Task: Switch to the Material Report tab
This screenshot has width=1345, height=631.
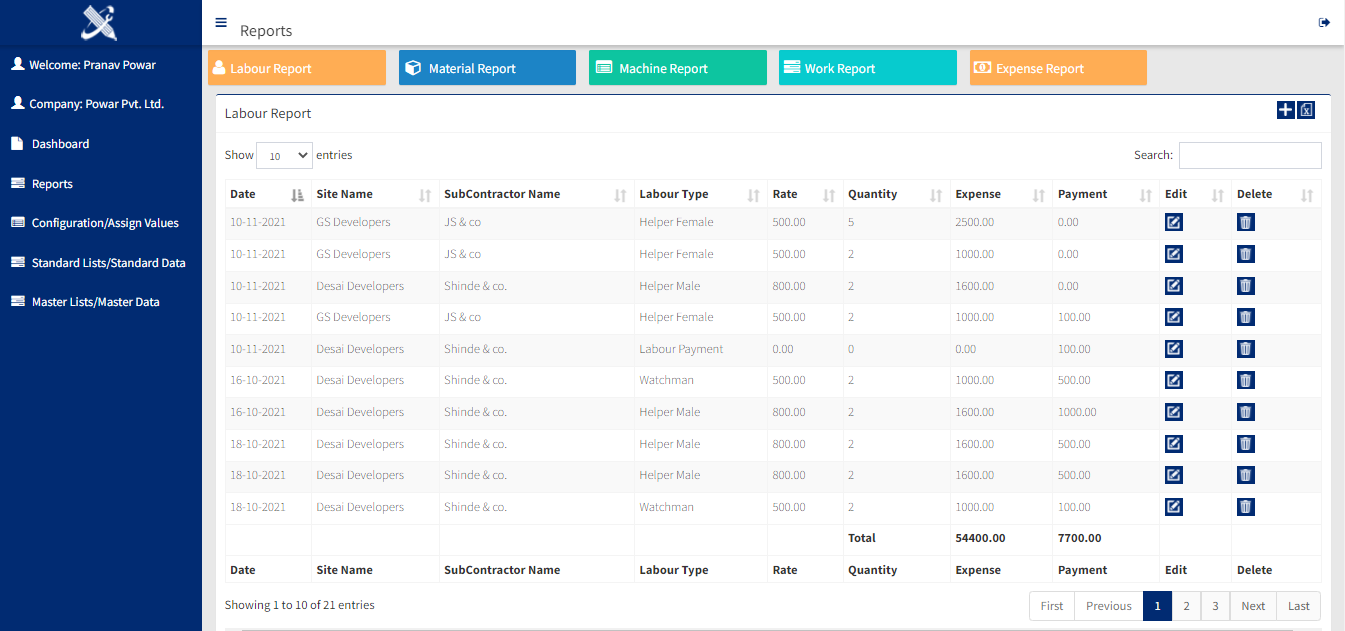Action: click(x=487, y=68)
